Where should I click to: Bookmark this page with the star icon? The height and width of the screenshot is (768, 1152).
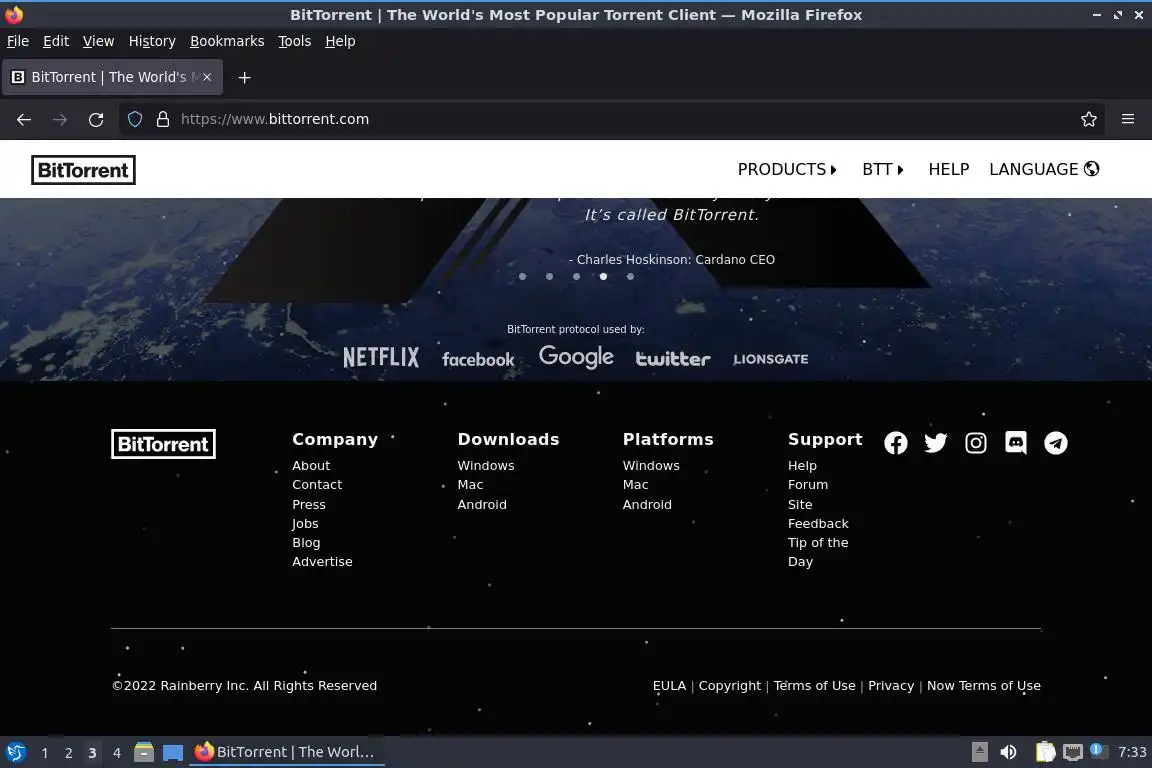tap(1089, 119)
